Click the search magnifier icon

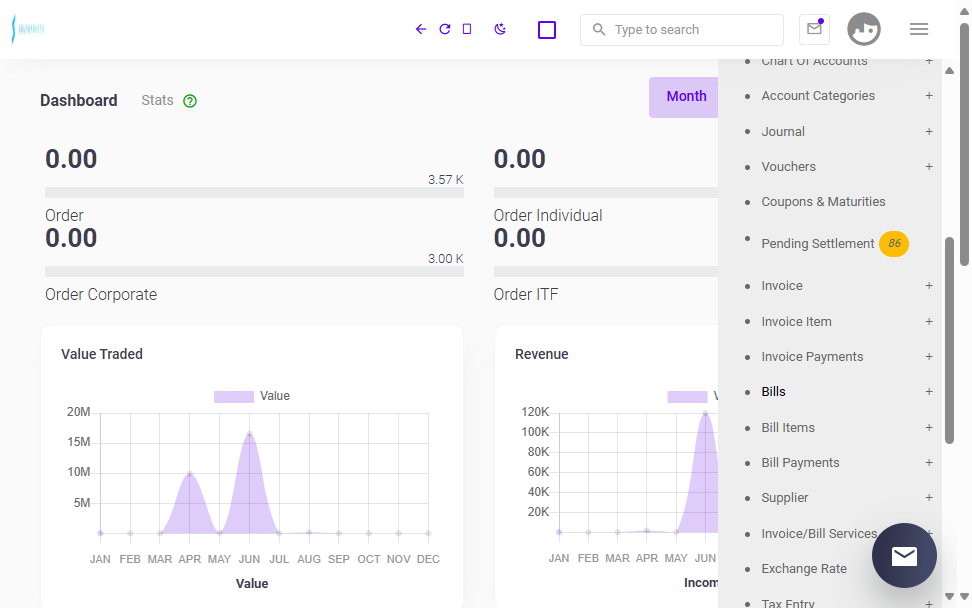click(x=599, y=29)
